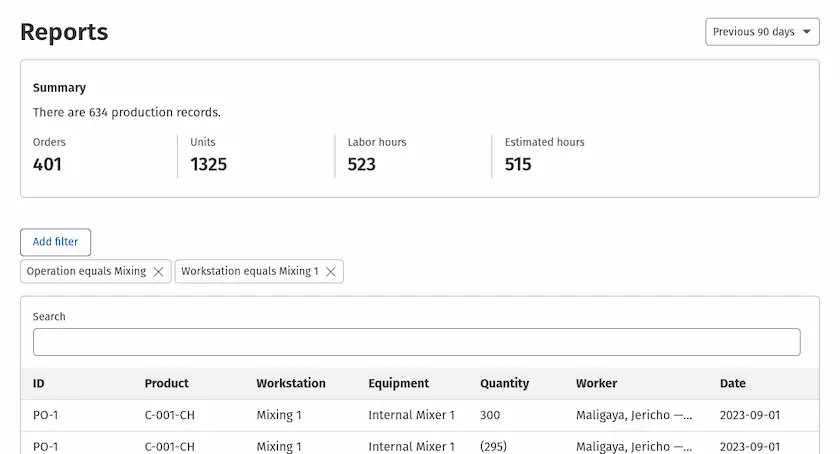Image resolution: width=840 pixels, height=454 pixels.
Task: Select the quantity 300 cell
Action: tap(490, 415)
